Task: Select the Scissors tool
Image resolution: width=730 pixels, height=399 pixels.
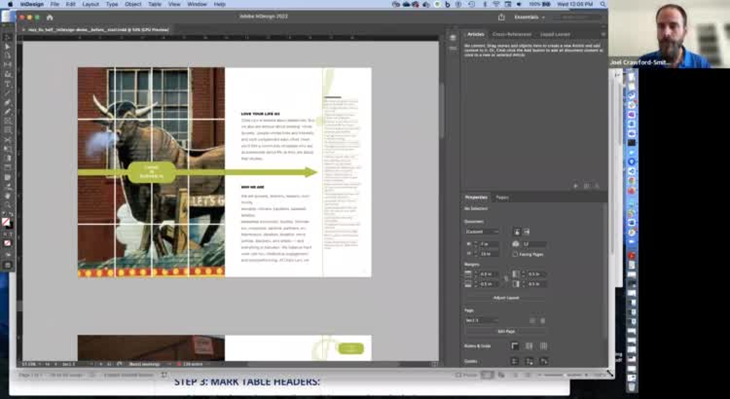Action: (x=7, y=140)
